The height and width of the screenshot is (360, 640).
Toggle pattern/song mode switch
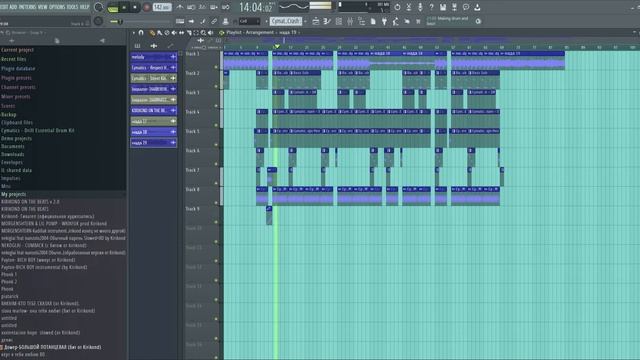[113, 7]
